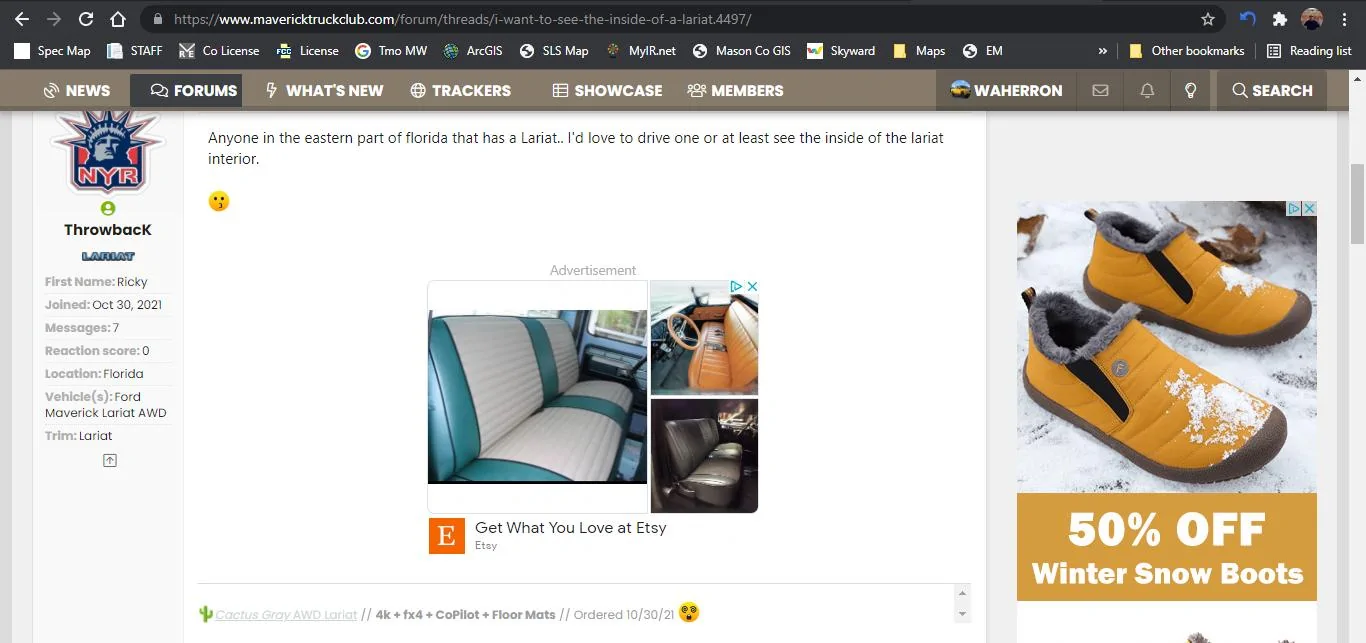1366x643 pixels.
Task: Expand the signature scroll down arrow
Action: pos(962,614)
